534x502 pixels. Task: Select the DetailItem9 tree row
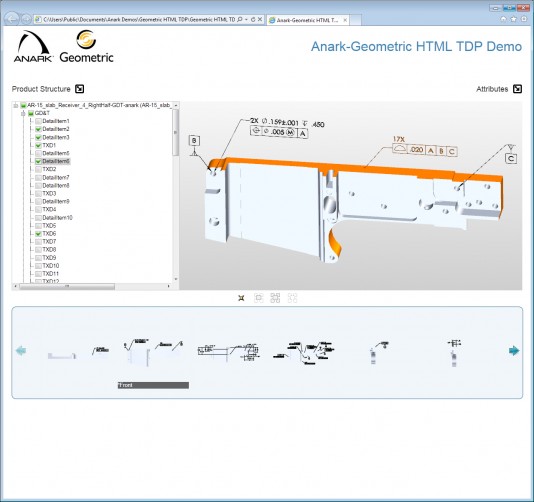(x=56, y=202)
